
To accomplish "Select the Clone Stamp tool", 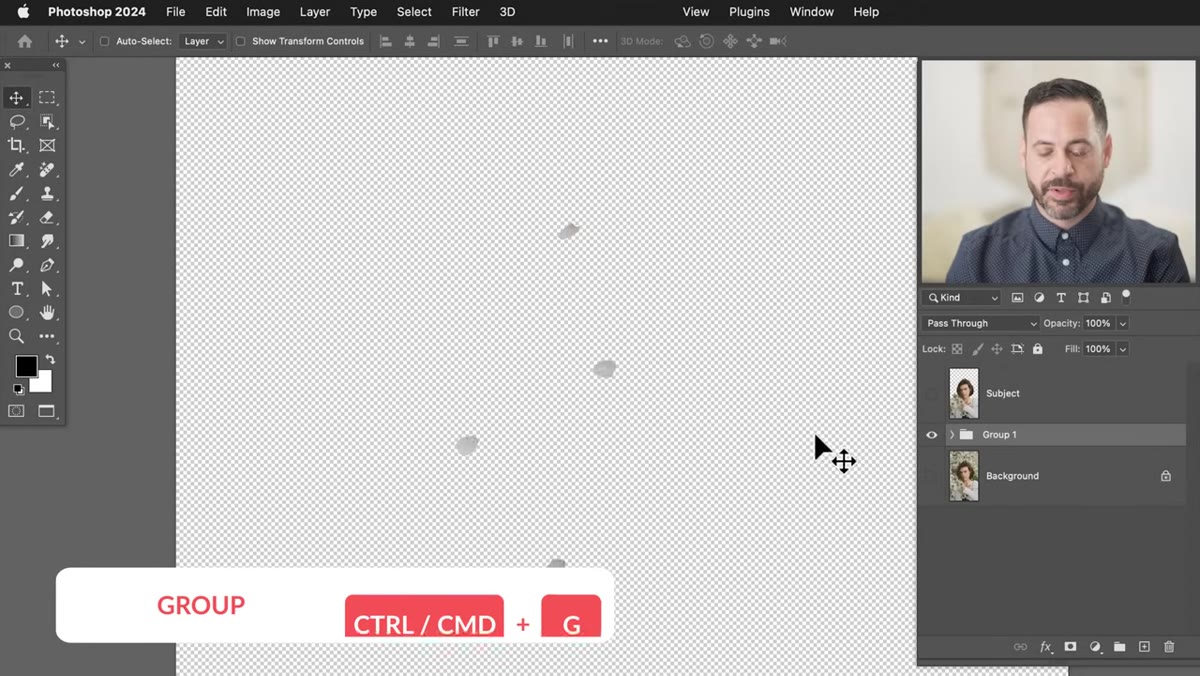I will 47,194.
